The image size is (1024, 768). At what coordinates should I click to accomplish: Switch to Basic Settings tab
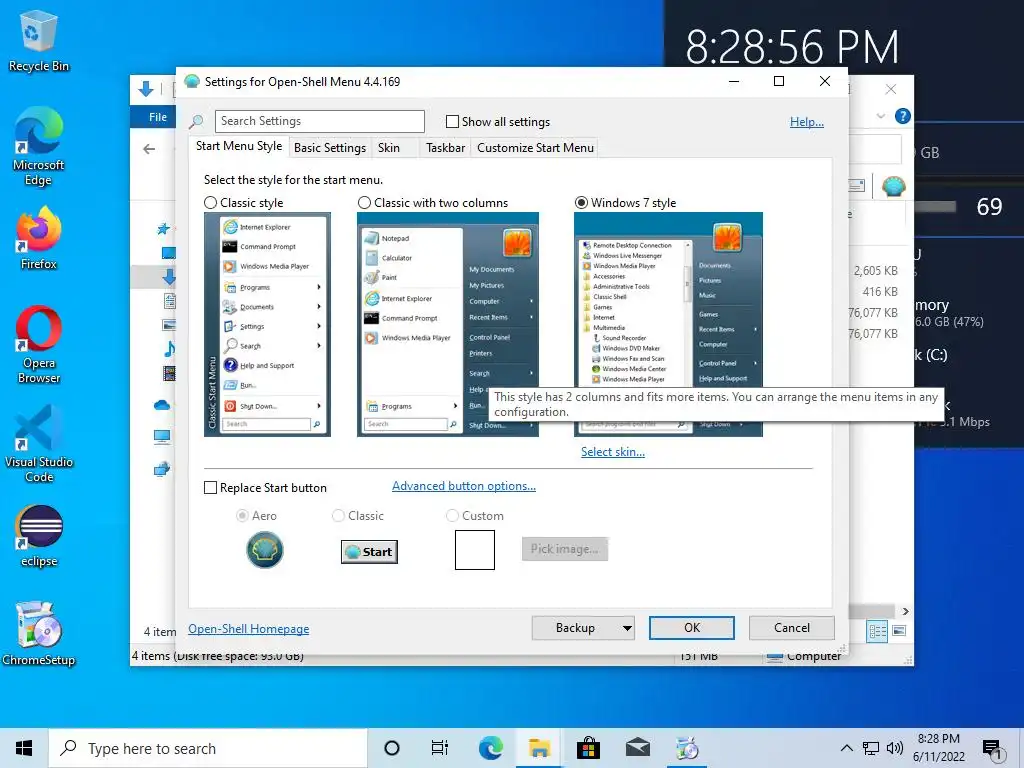[330, 148]
